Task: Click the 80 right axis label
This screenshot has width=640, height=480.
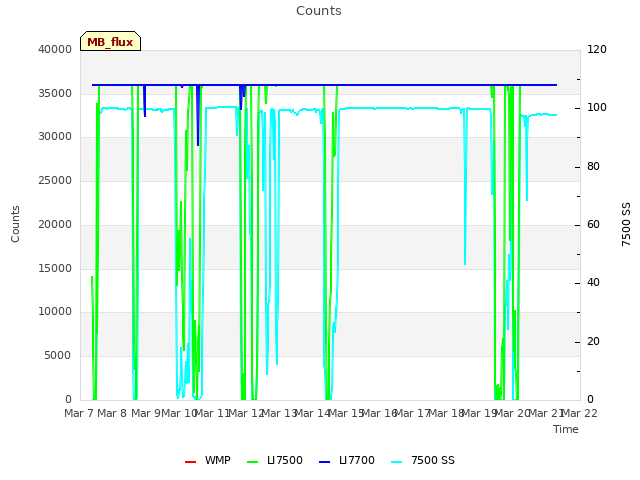Action: [x=593, y=167]
